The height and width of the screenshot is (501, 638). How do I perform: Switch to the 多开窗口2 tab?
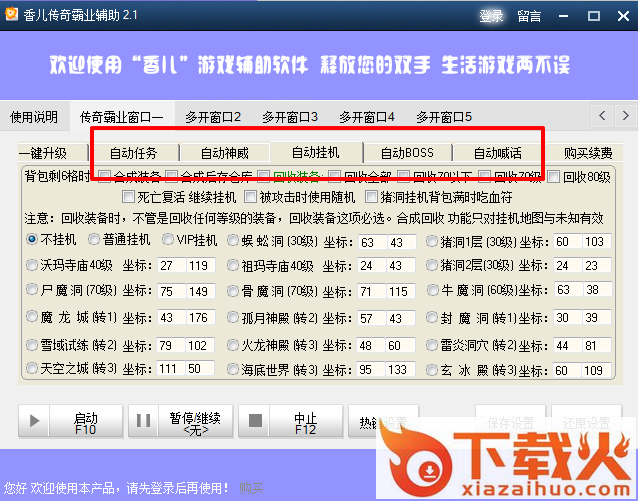coord(212,117)
